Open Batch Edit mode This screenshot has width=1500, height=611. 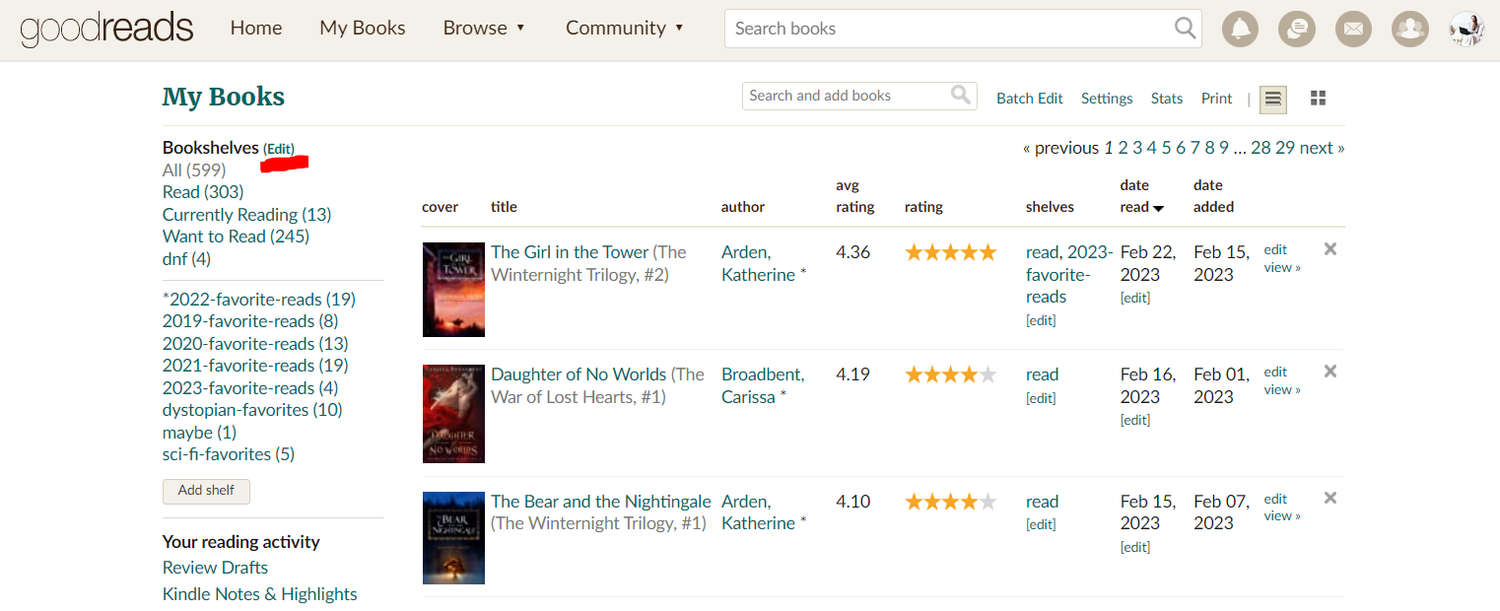coord(1030,98)
